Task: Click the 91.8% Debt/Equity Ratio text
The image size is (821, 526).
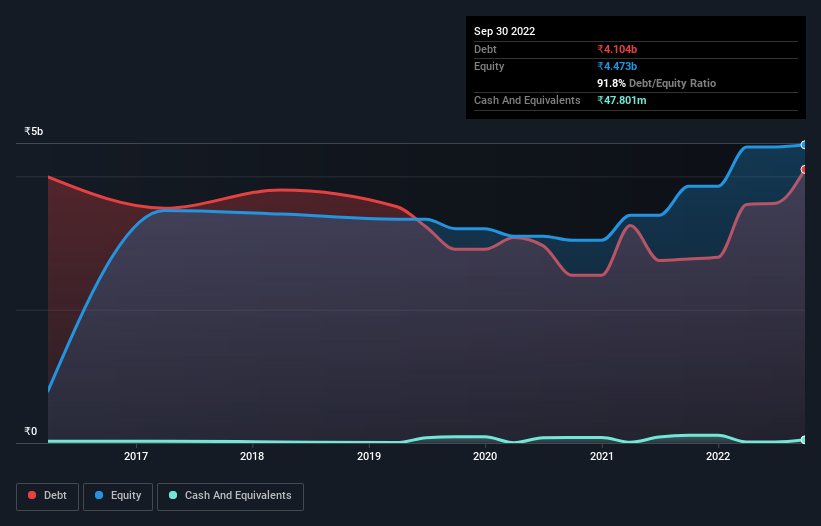Action: (656, 83)
